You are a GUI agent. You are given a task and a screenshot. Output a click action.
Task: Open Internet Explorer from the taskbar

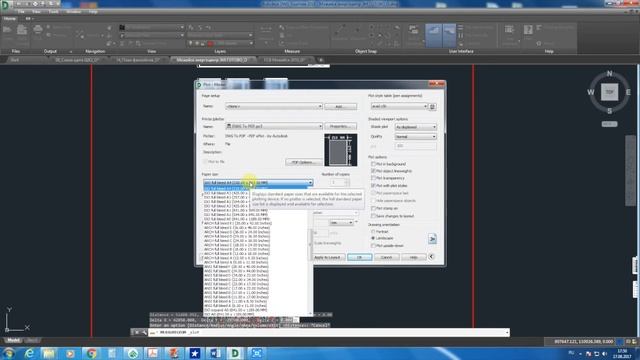click(x=29, y=353)
